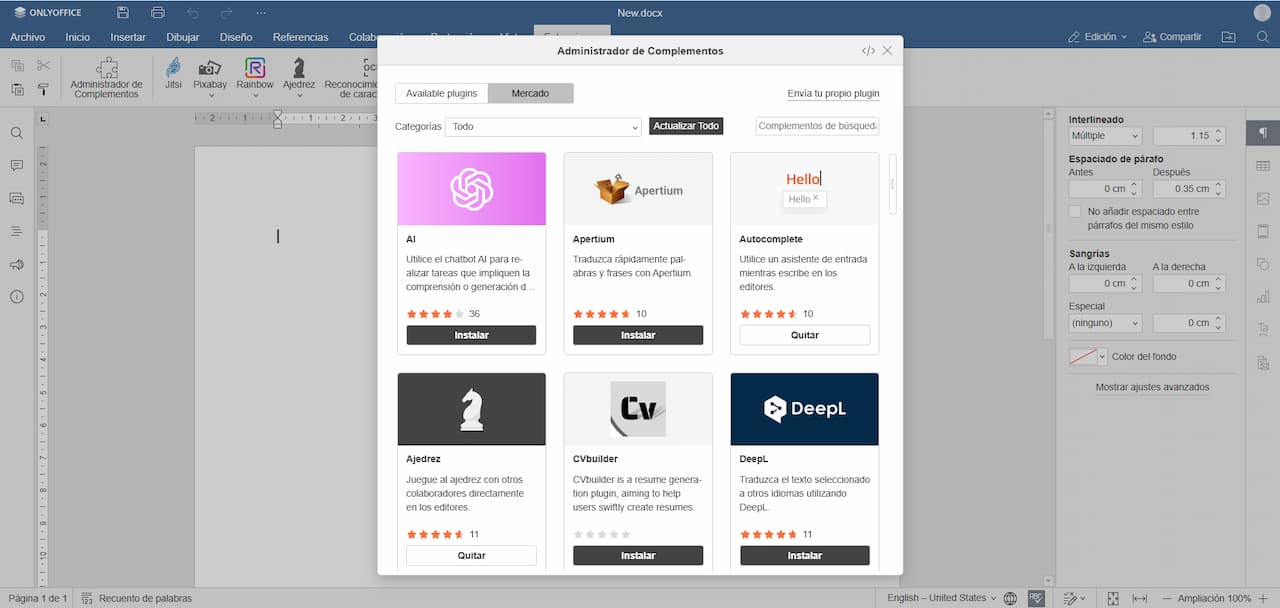Switch to the Insertar tab

128,37
